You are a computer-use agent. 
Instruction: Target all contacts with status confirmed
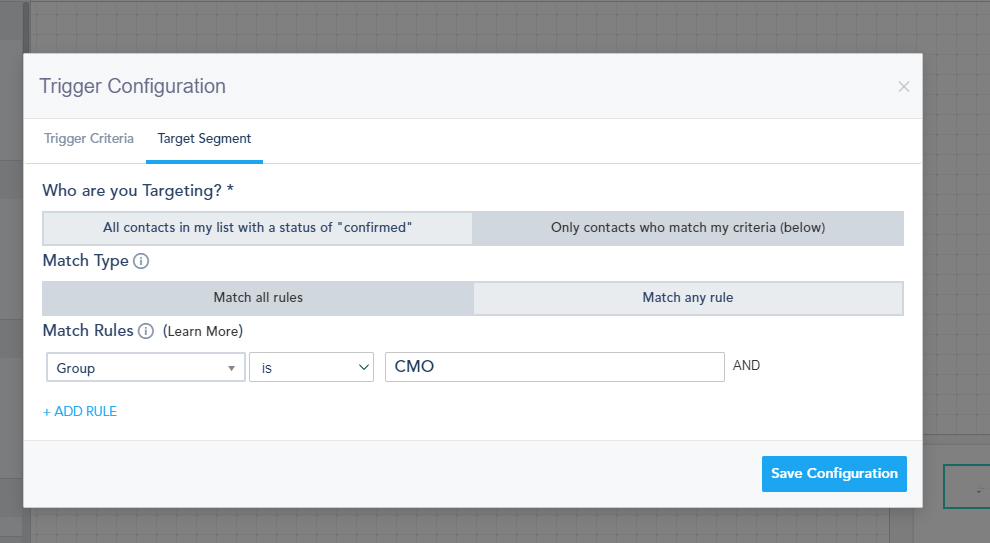click(257, 228)
